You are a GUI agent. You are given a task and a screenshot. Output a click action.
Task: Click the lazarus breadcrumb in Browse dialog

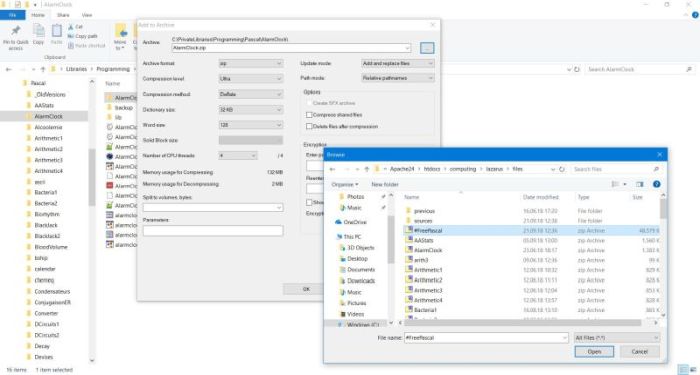click(x=495, y=169)
